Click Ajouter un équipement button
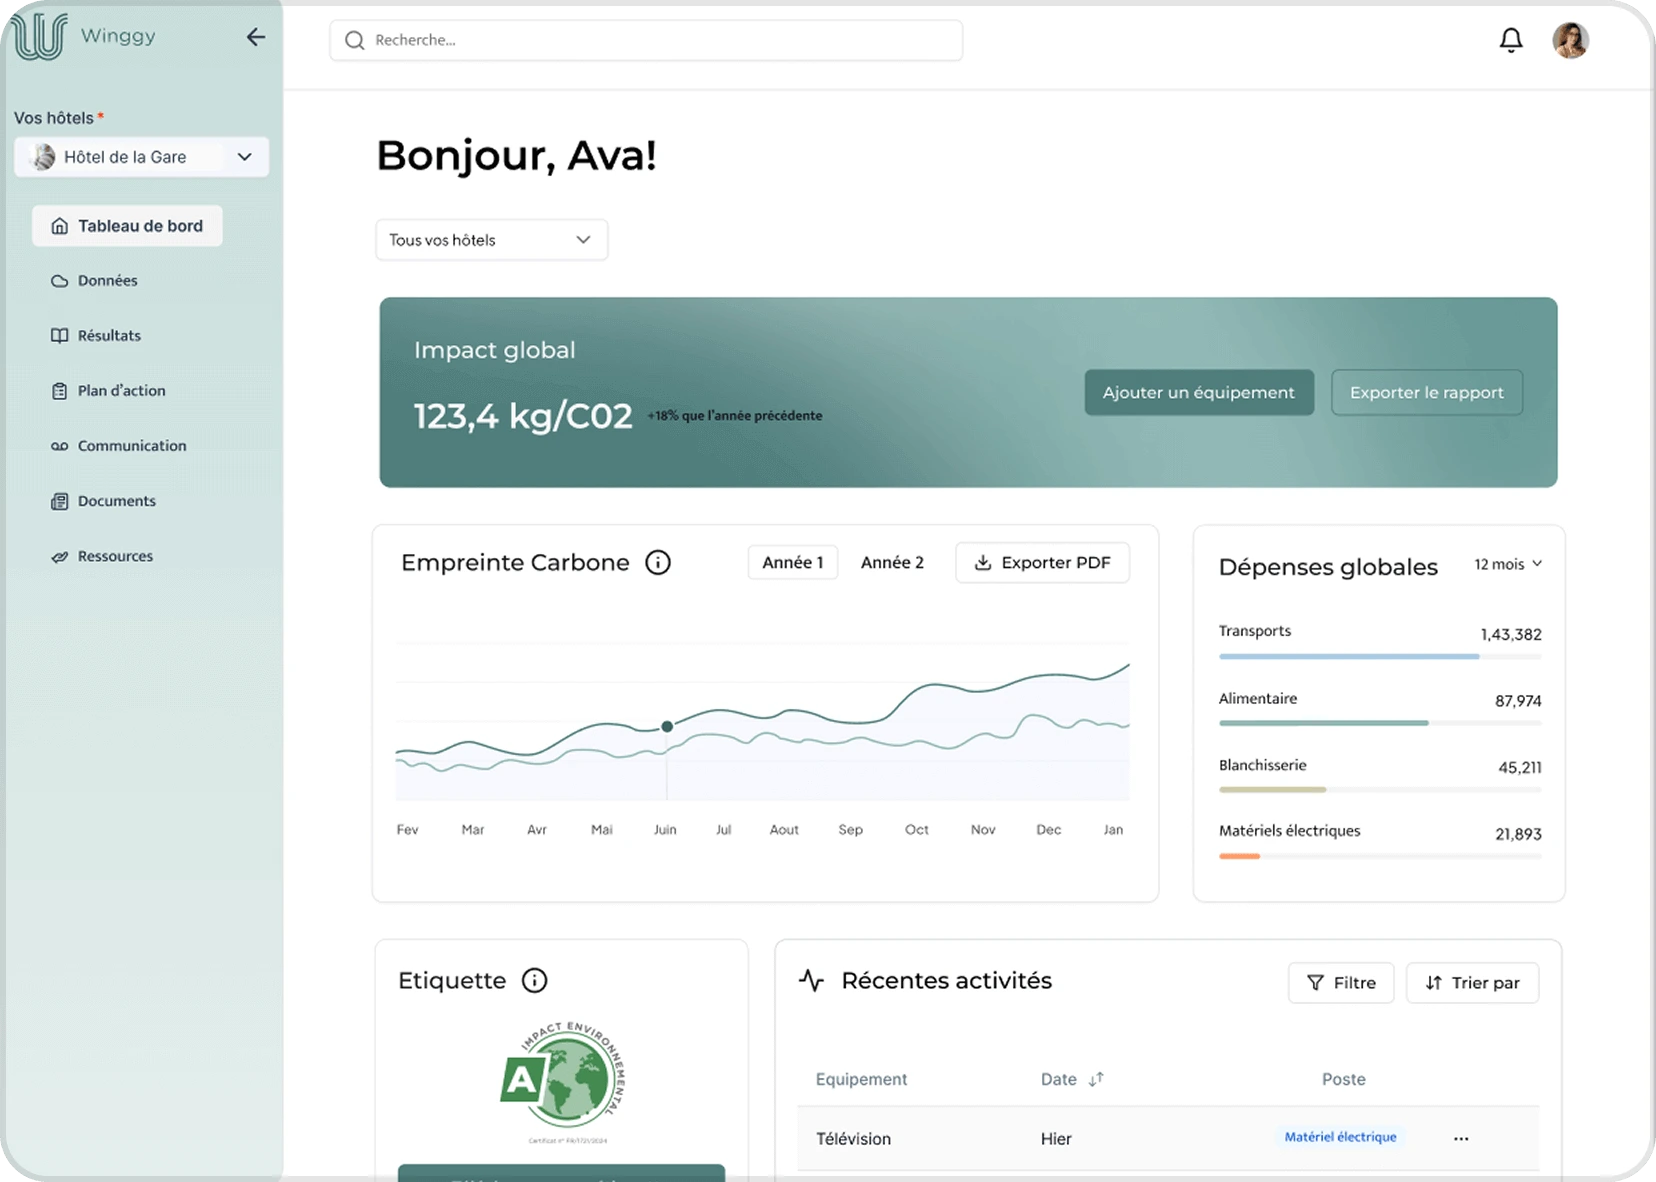1656x1182 pixels. coord(1198,392)
